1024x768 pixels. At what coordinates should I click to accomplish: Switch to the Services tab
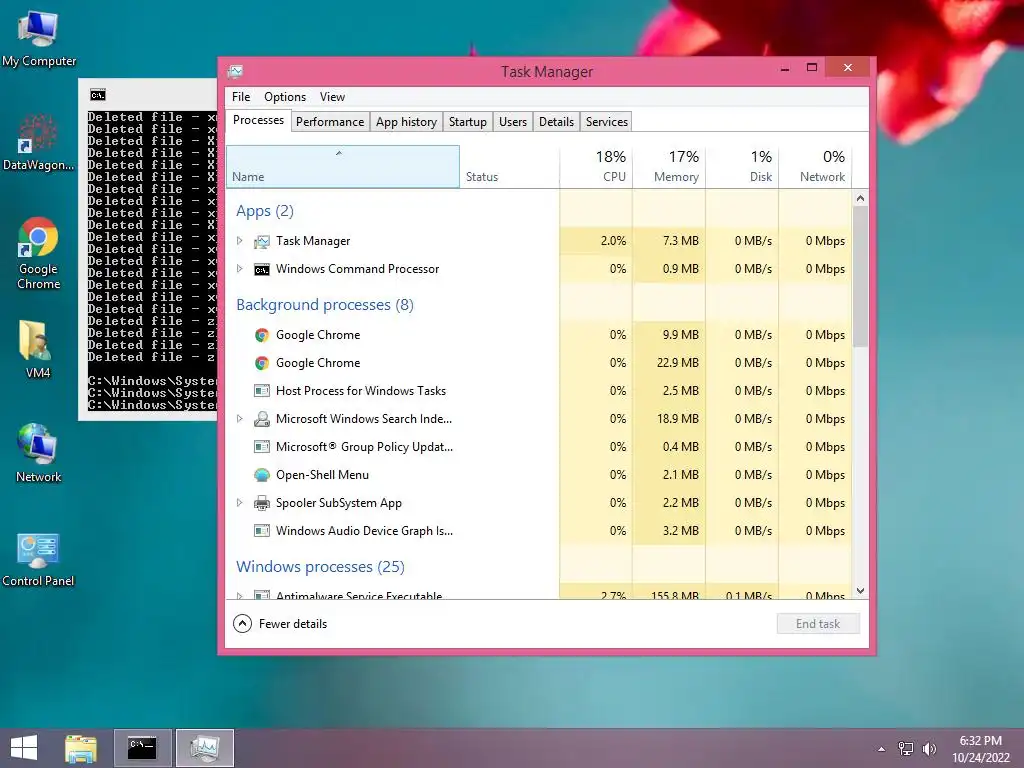pos(607,122)
